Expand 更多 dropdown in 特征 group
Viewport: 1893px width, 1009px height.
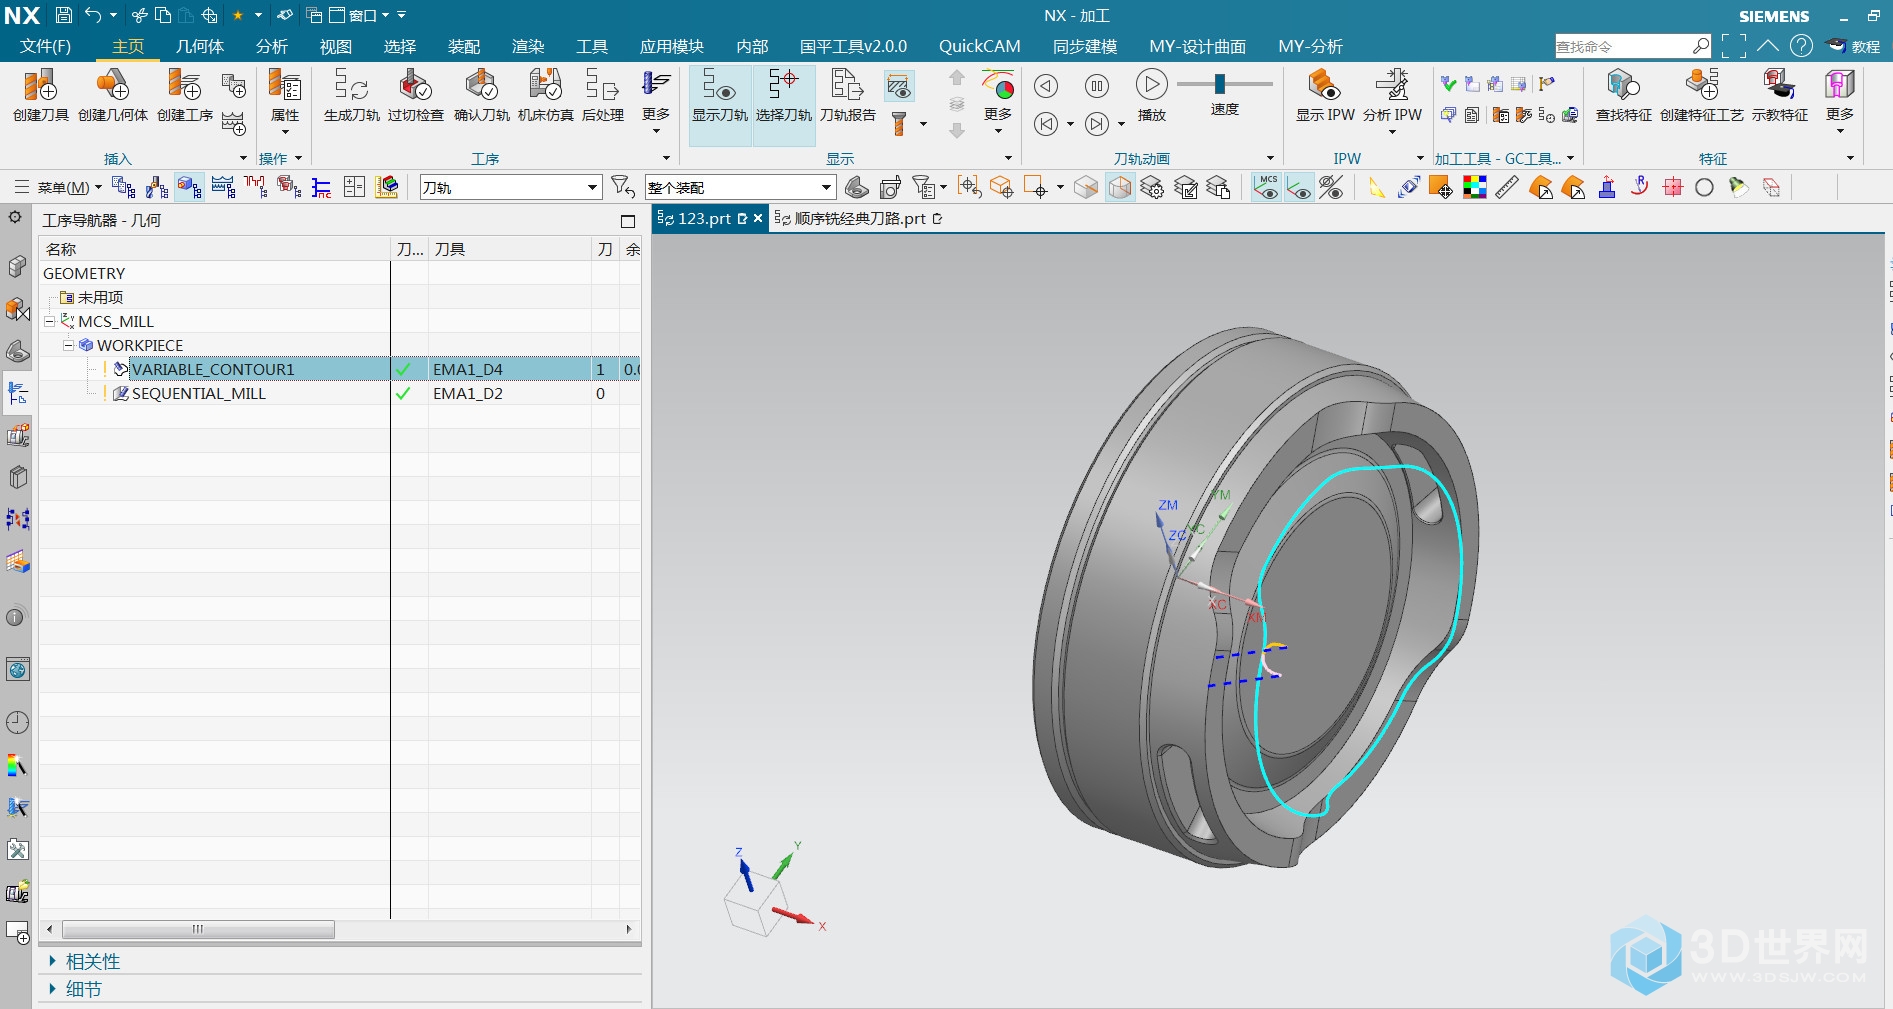tap(1839, 100)
